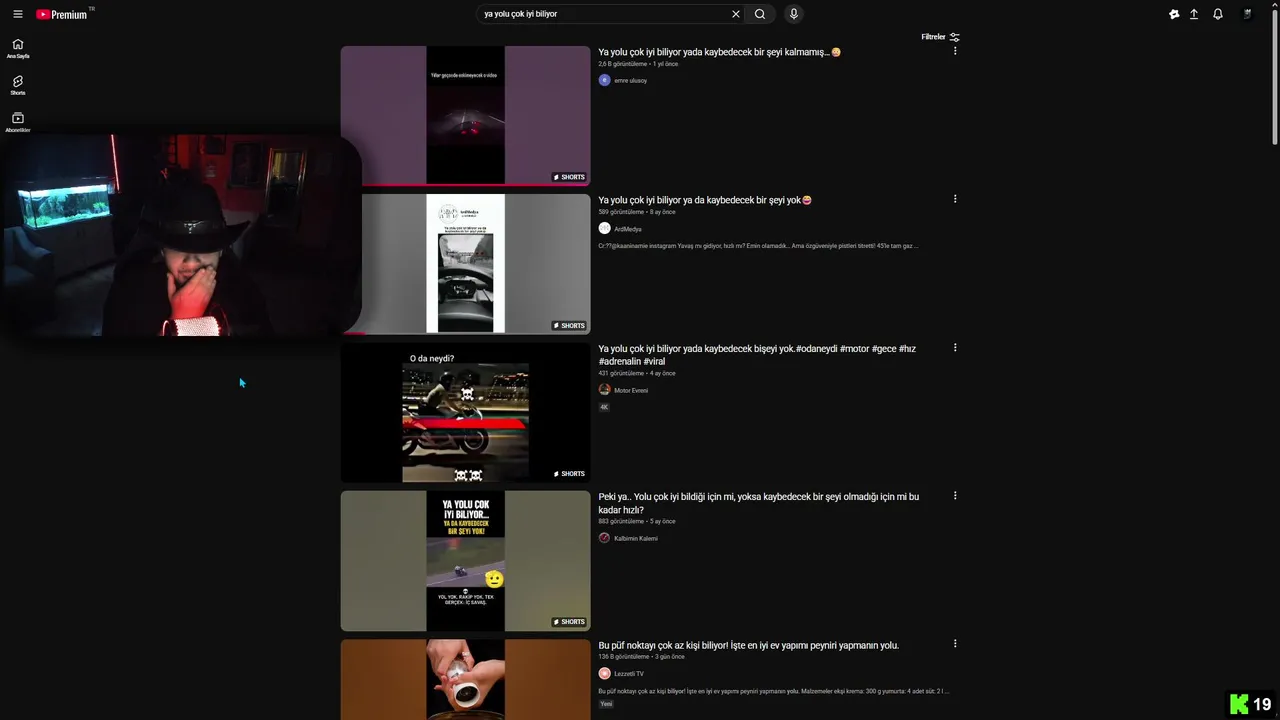Open Lezzetli TV channel name link
This screenshot has width=1280, height=720.
click(x=629, y=674)
